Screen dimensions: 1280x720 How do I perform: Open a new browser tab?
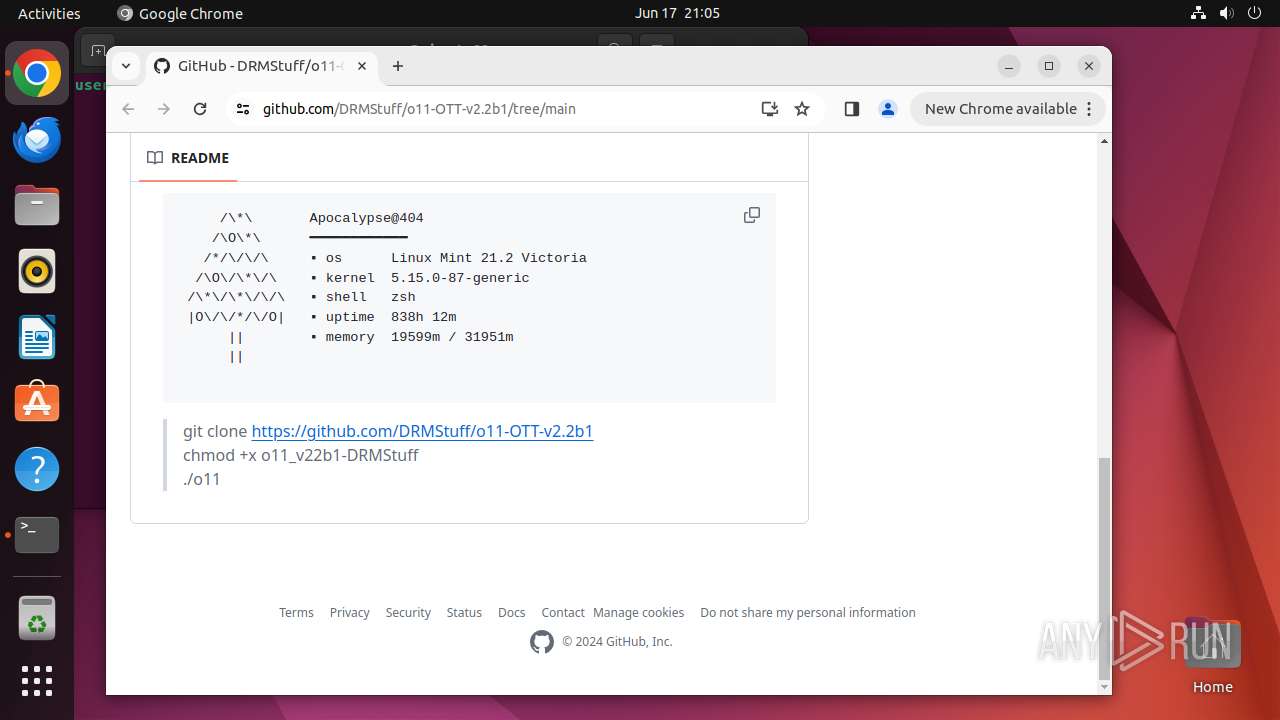pyautogui.click(x=398, y=66)
